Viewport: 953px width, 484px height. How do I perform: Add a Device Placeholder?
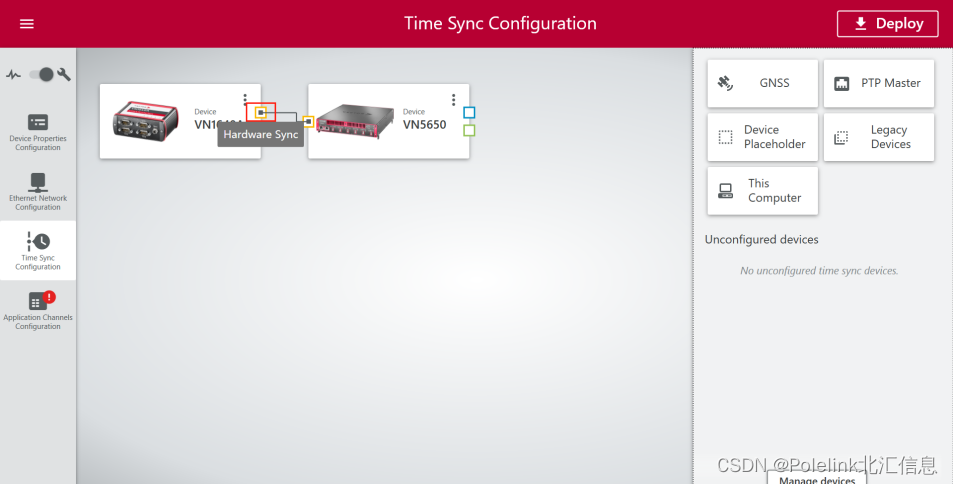762,137
